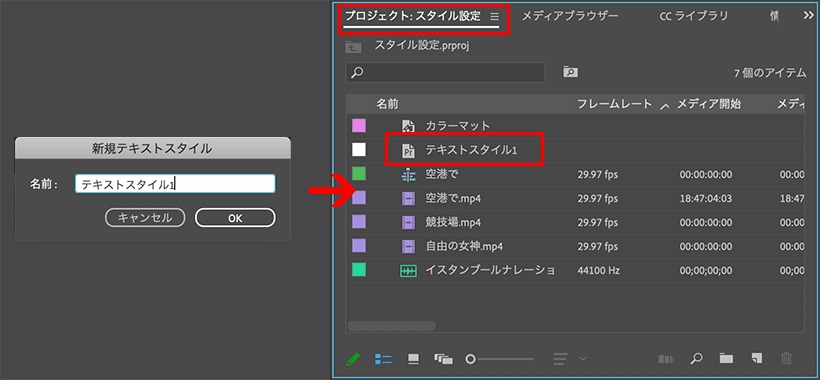This screenshot has width=820, height=380.
Task: Click the teal label swatch of イスタンブールナレーショ
Action: click(359, 270)
